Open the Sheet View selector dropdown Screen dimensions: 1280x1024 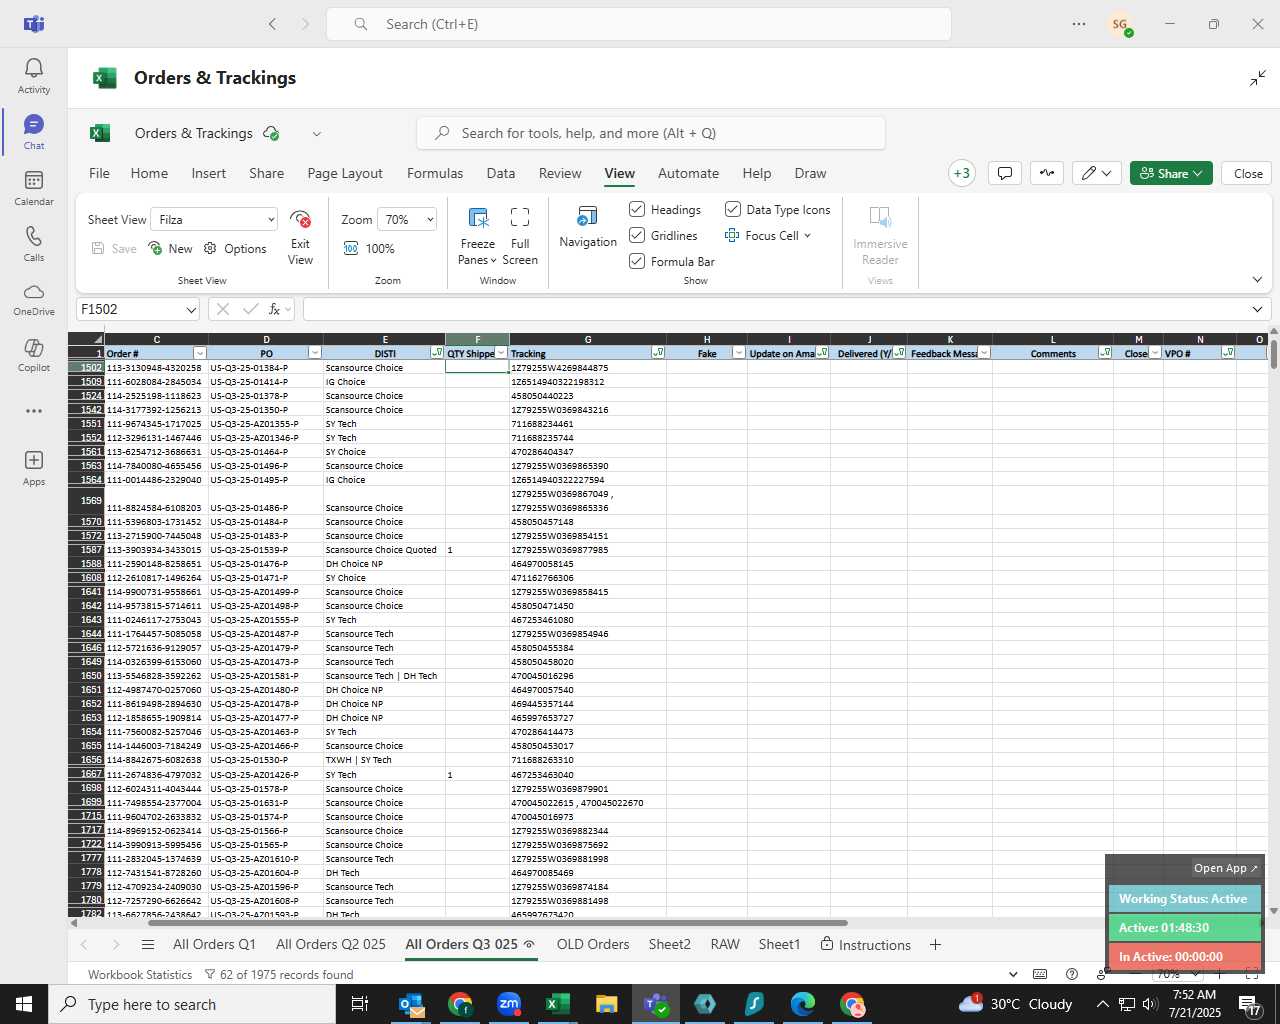point(214,219)
